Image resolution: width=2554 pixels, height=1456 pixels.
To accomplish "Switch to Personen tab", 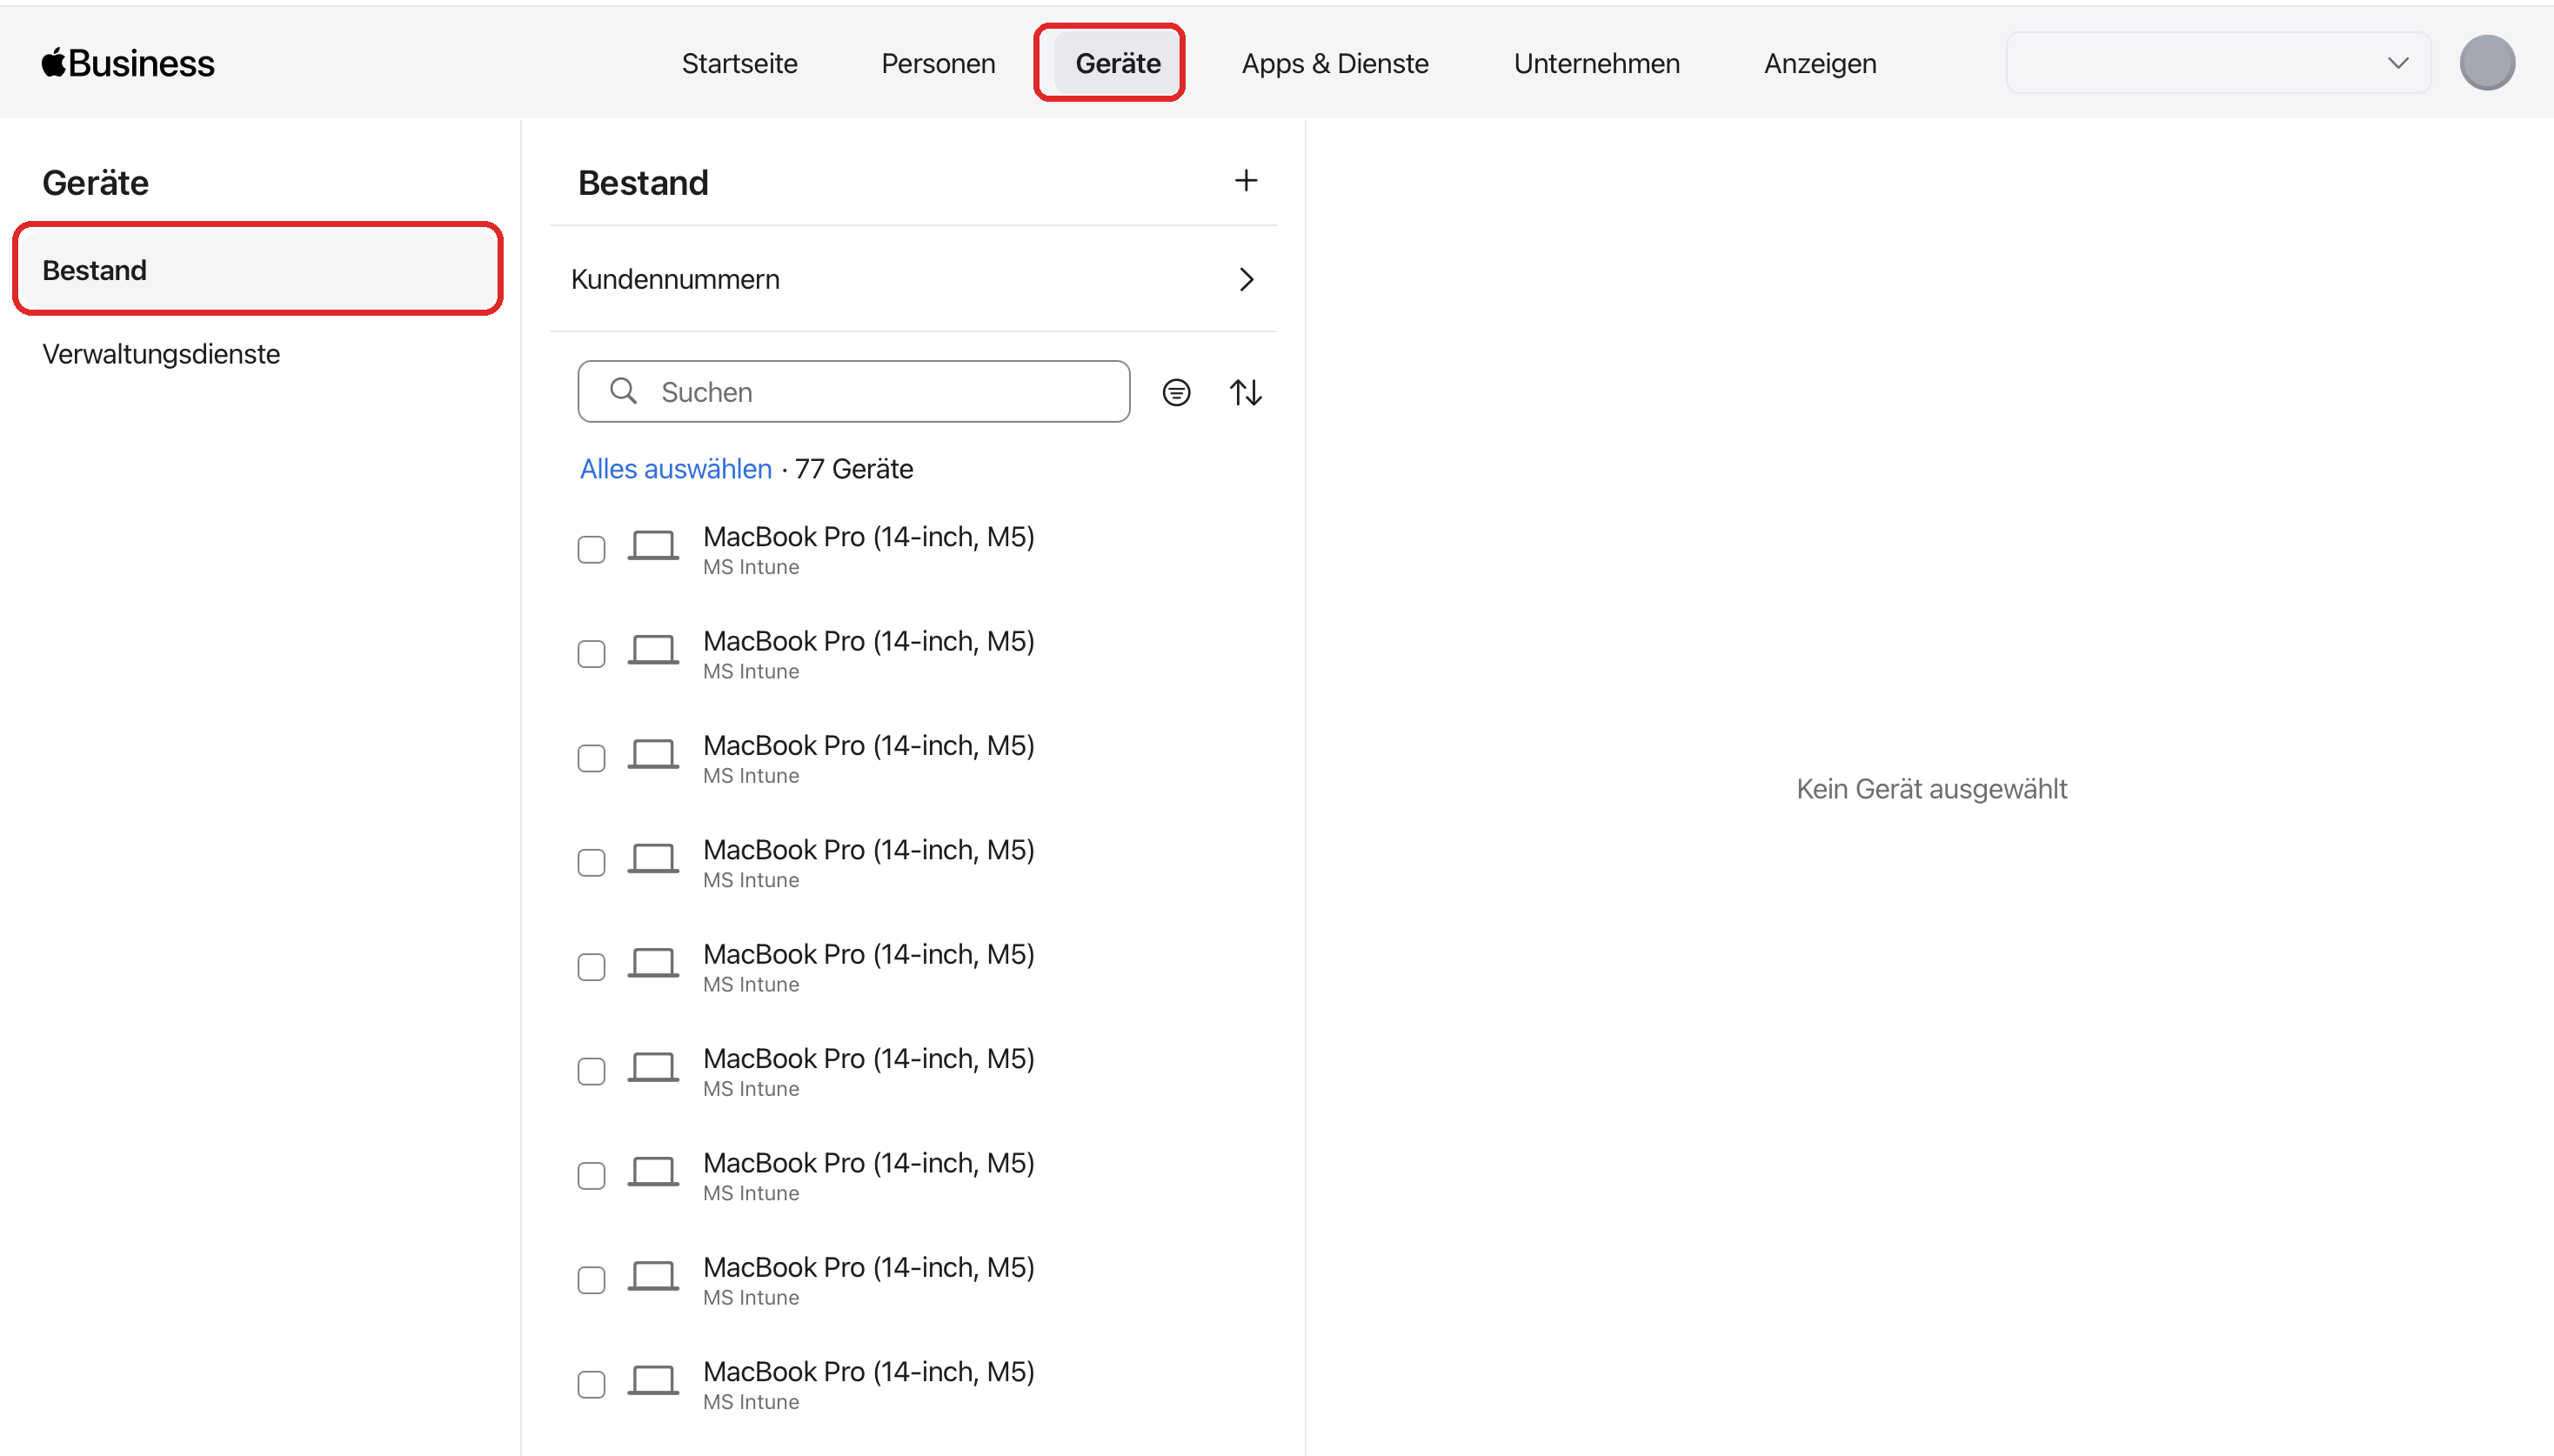I will (938, 63).
